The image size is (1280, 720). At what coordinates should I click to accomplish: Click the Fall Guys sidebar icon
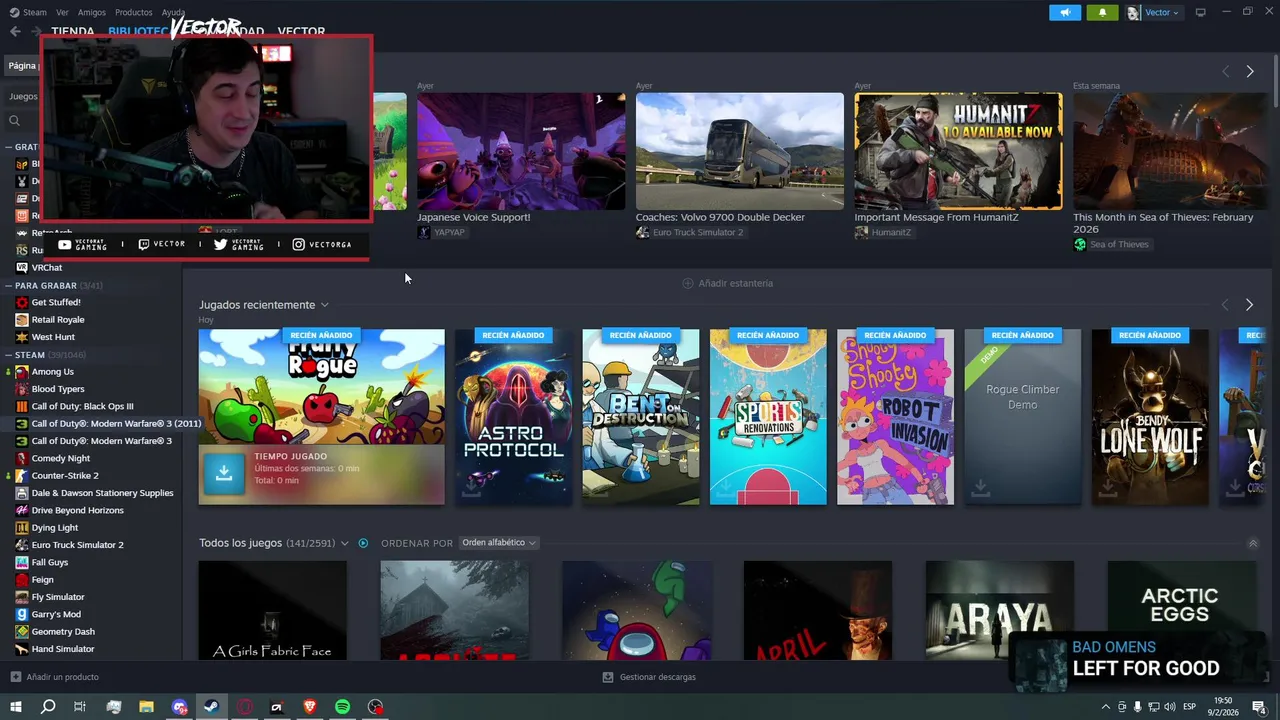point(22,562)
